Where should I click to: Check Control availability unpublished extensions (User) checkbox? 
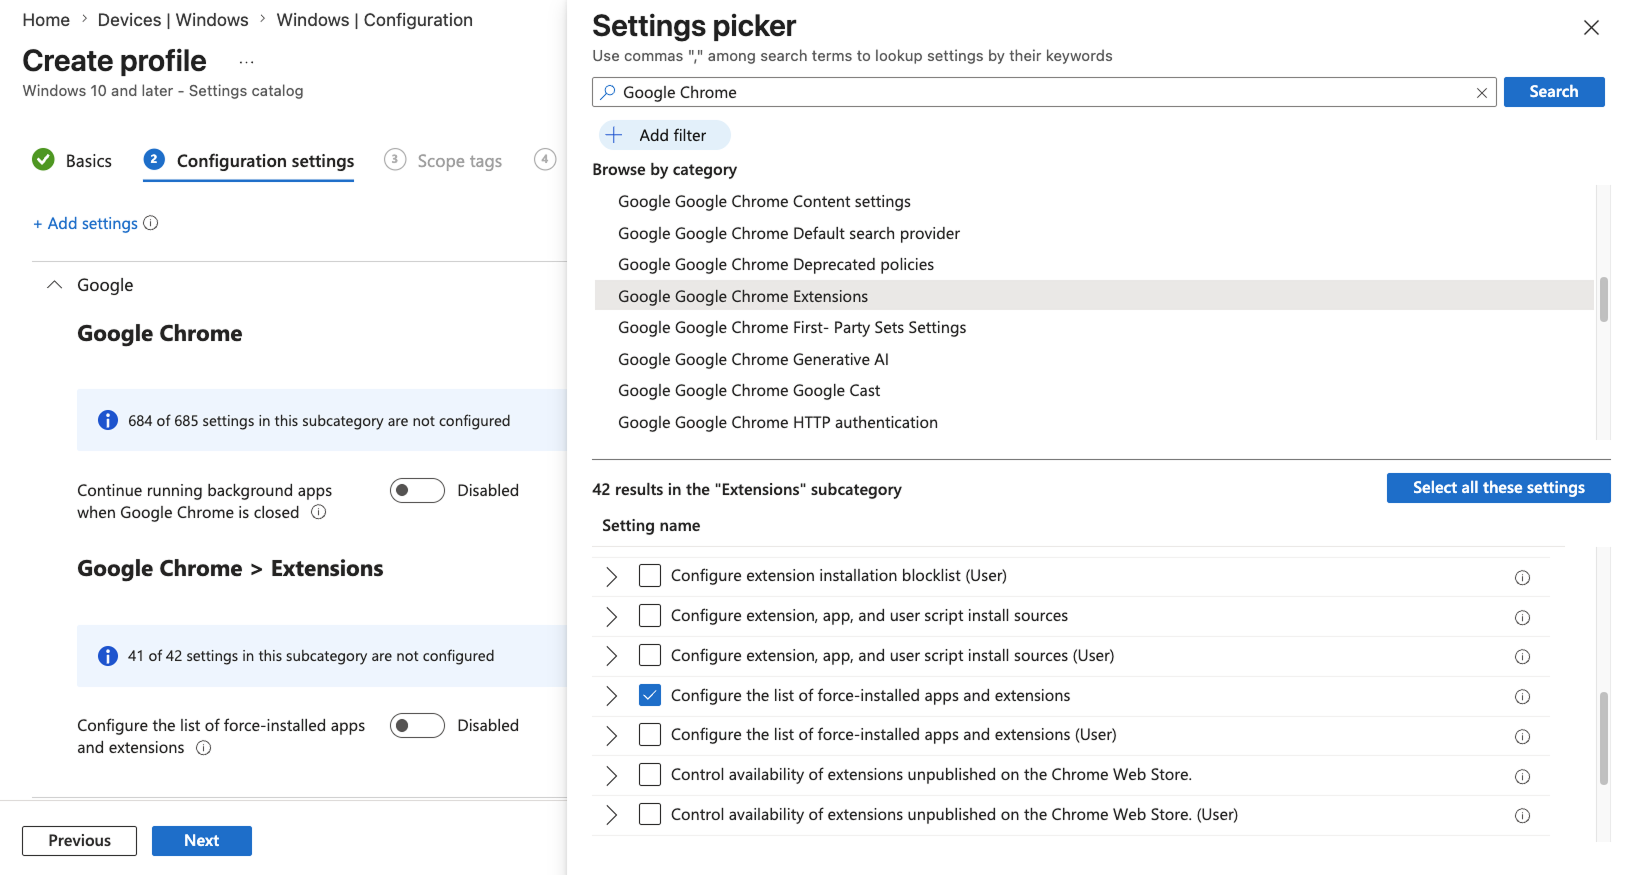(x=650, y=814)
